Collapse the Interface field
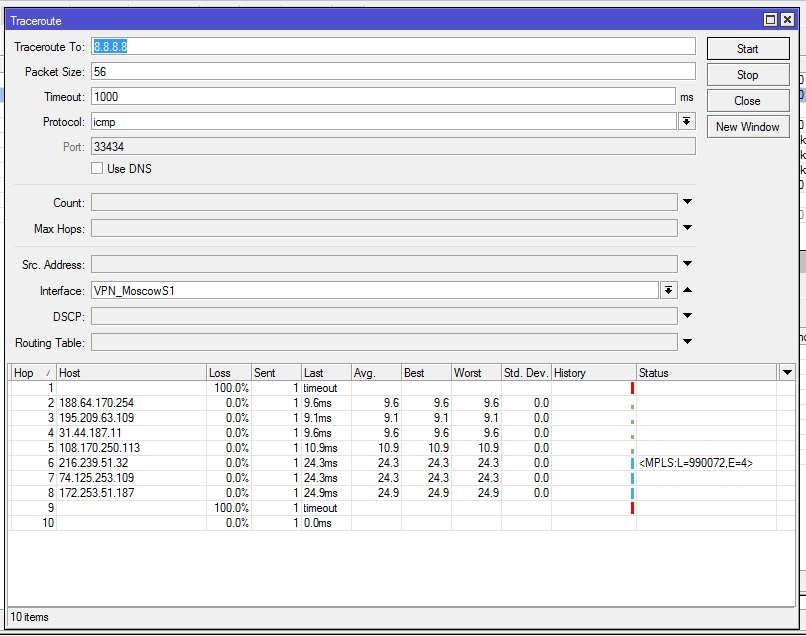Image resolution: width=806 pixels, height=636 pixels. point(688,290)
